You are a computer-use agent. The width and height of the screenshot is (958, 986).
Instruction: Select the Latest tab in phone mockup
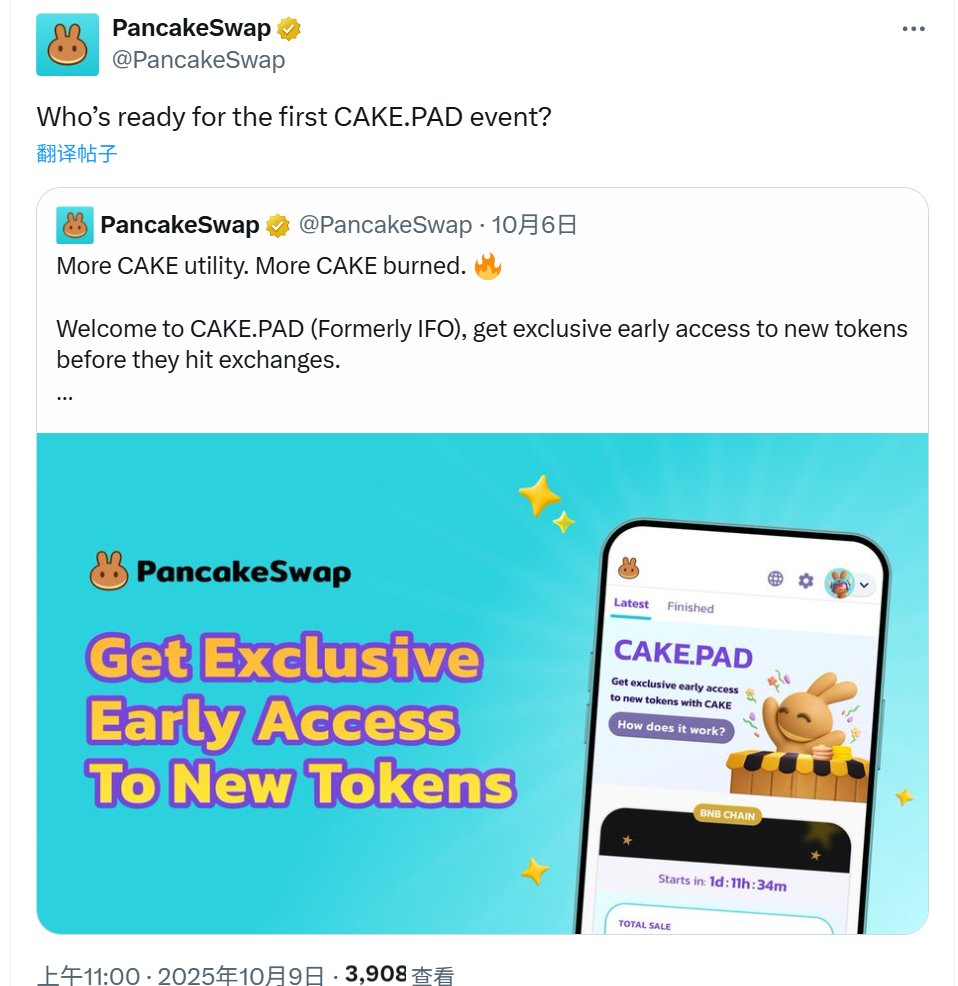tap(631, 605)
